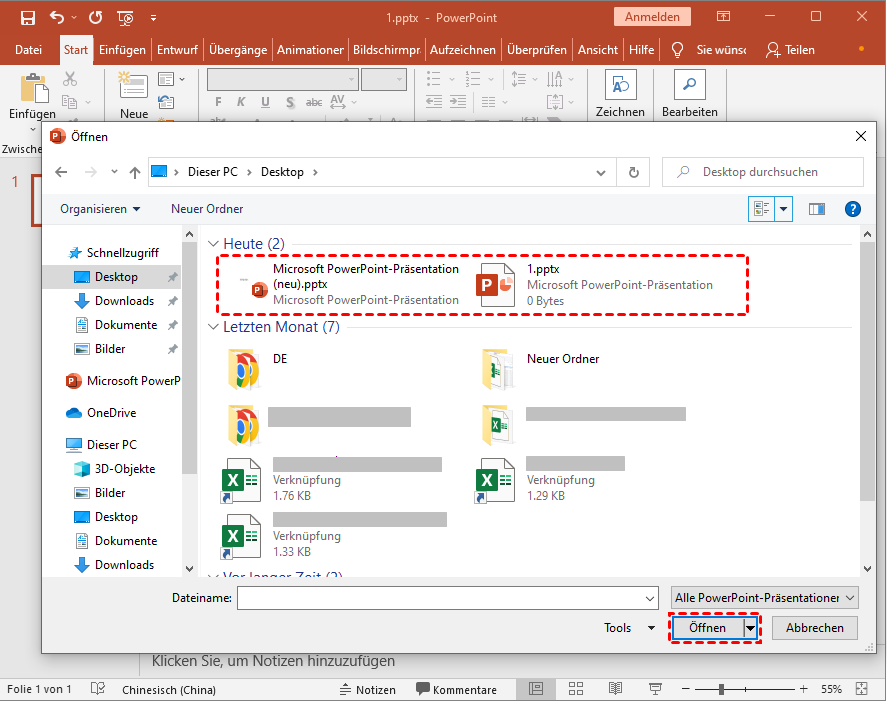
Task: Go up one folder level with the arrow
Action: 135,172
